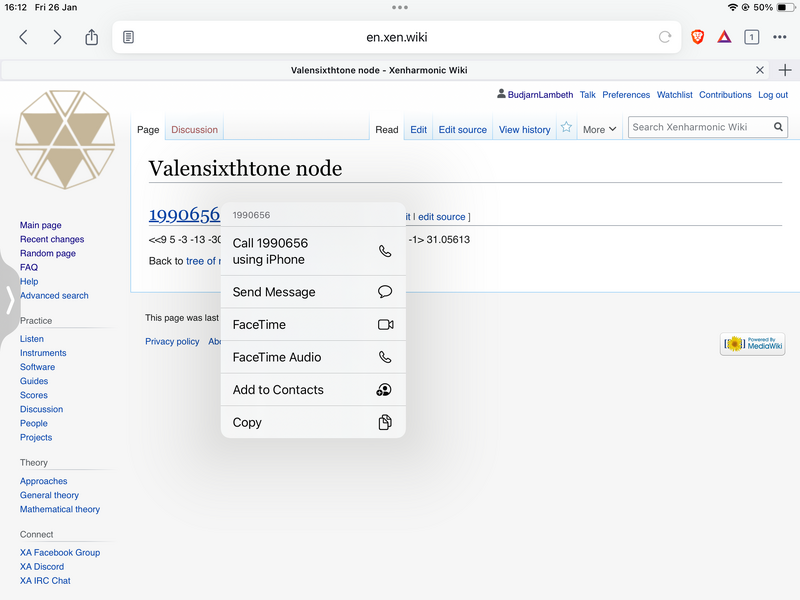Screen dimensions: 800x600
Task: Click the search magnifier icon
Action: click(x=778, y=127)
